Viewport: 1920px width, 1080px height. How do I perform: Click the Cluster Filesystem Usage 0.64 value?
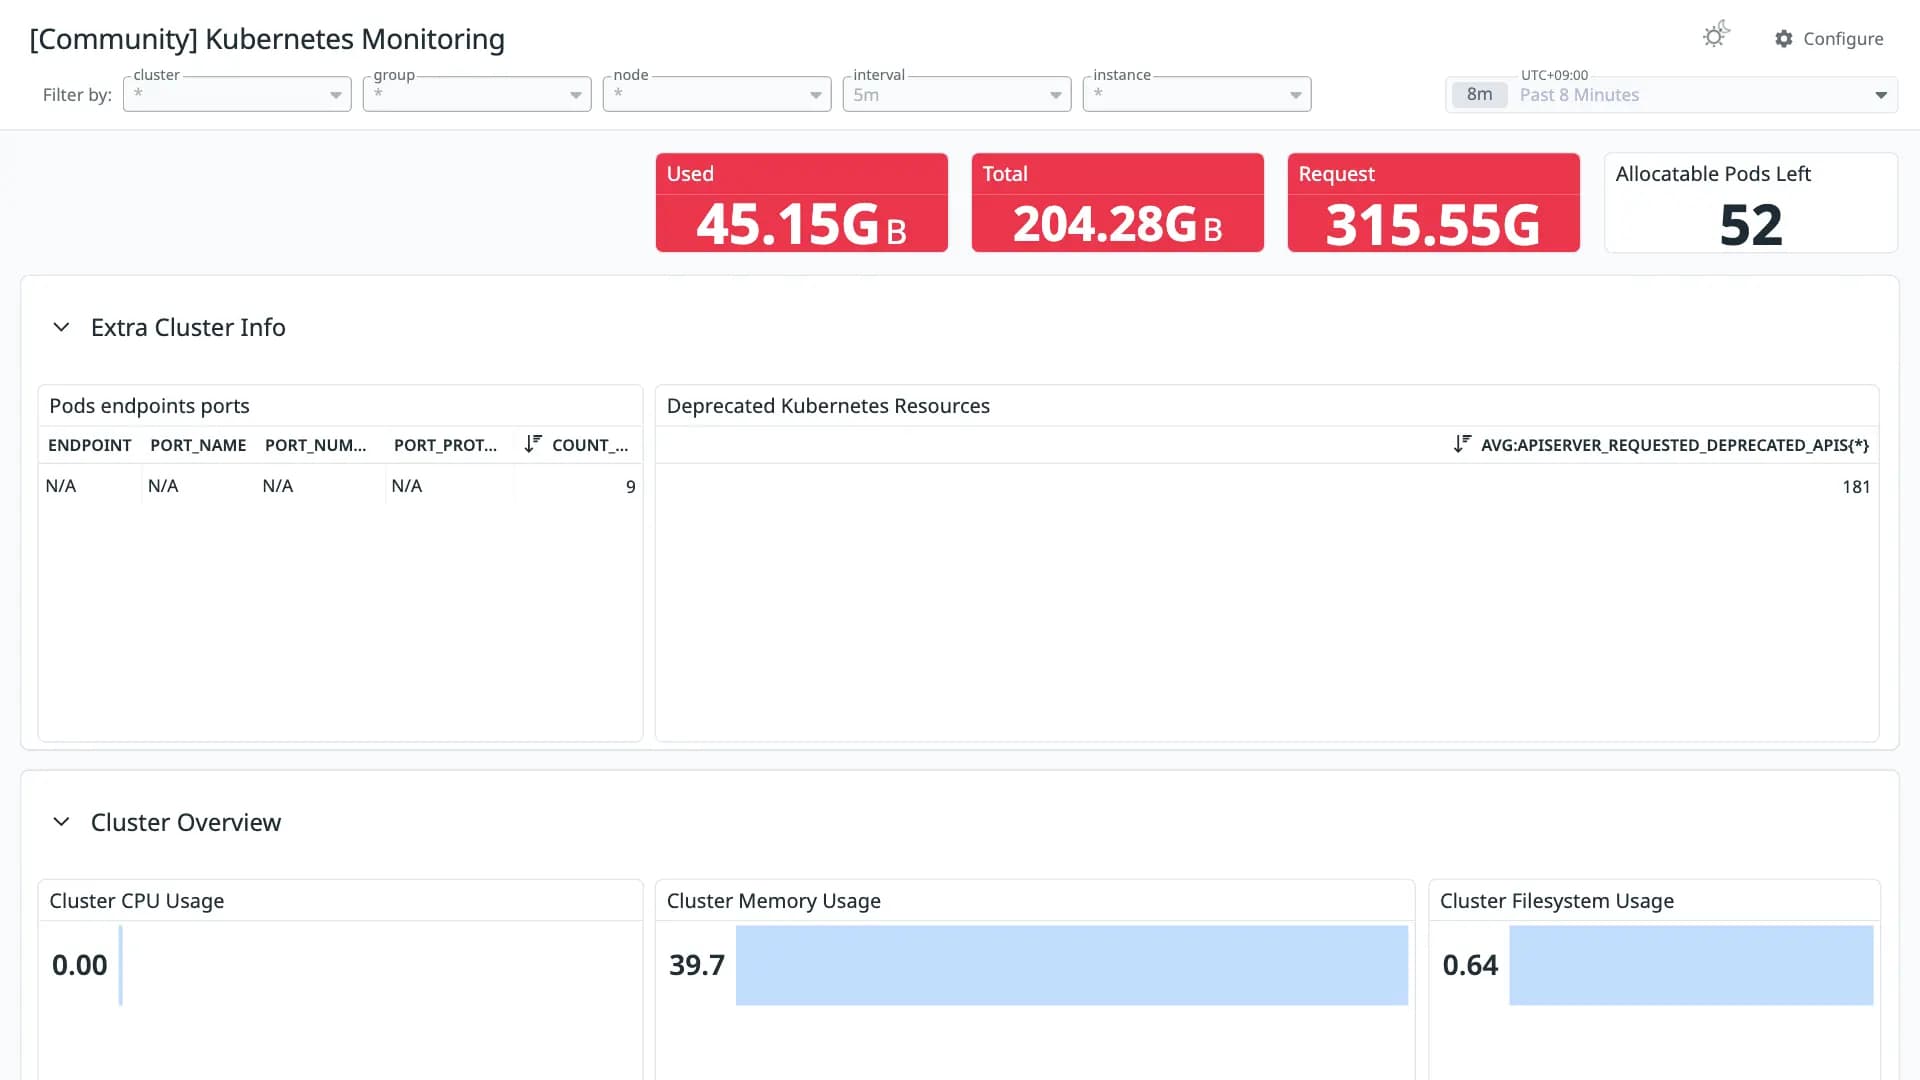click(1470, 965)
